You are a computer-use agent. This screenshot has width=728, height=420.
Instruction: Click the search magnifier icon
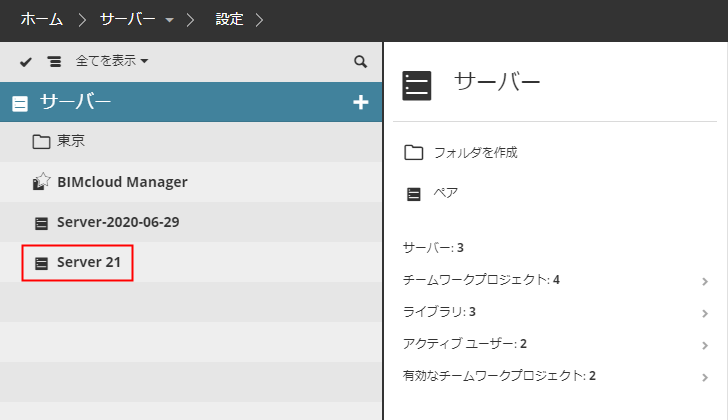(361, 62)
